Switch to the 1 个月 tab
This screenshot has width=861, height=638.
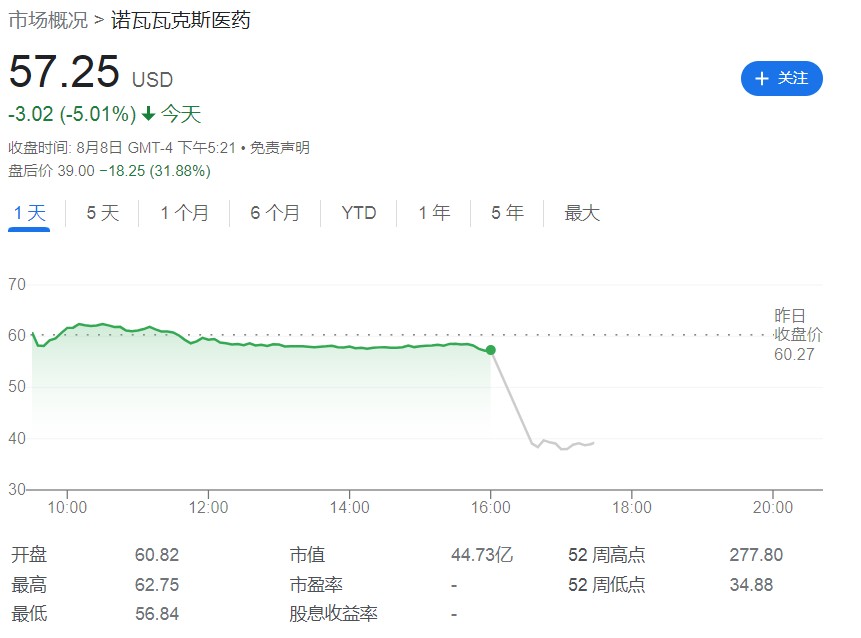(184, 213)
